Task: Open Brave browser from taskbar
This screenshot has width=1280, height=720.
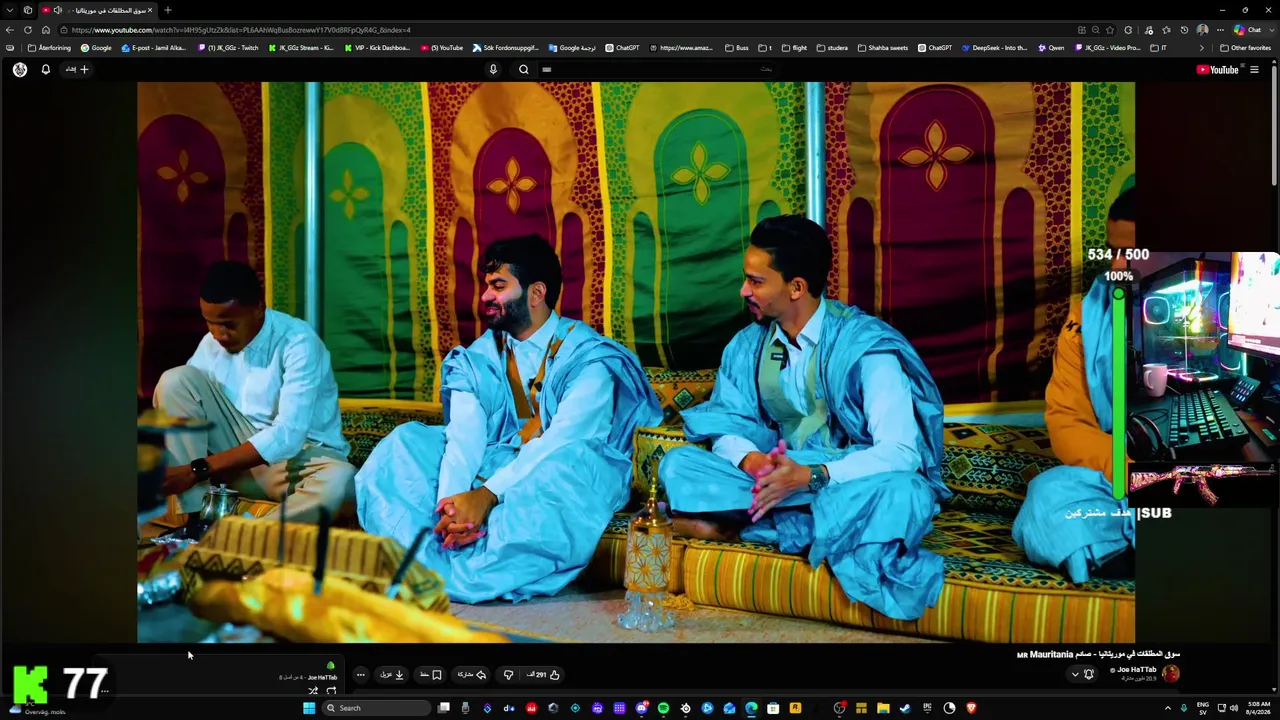Action: pyautogui.click(x=971, y=708)
